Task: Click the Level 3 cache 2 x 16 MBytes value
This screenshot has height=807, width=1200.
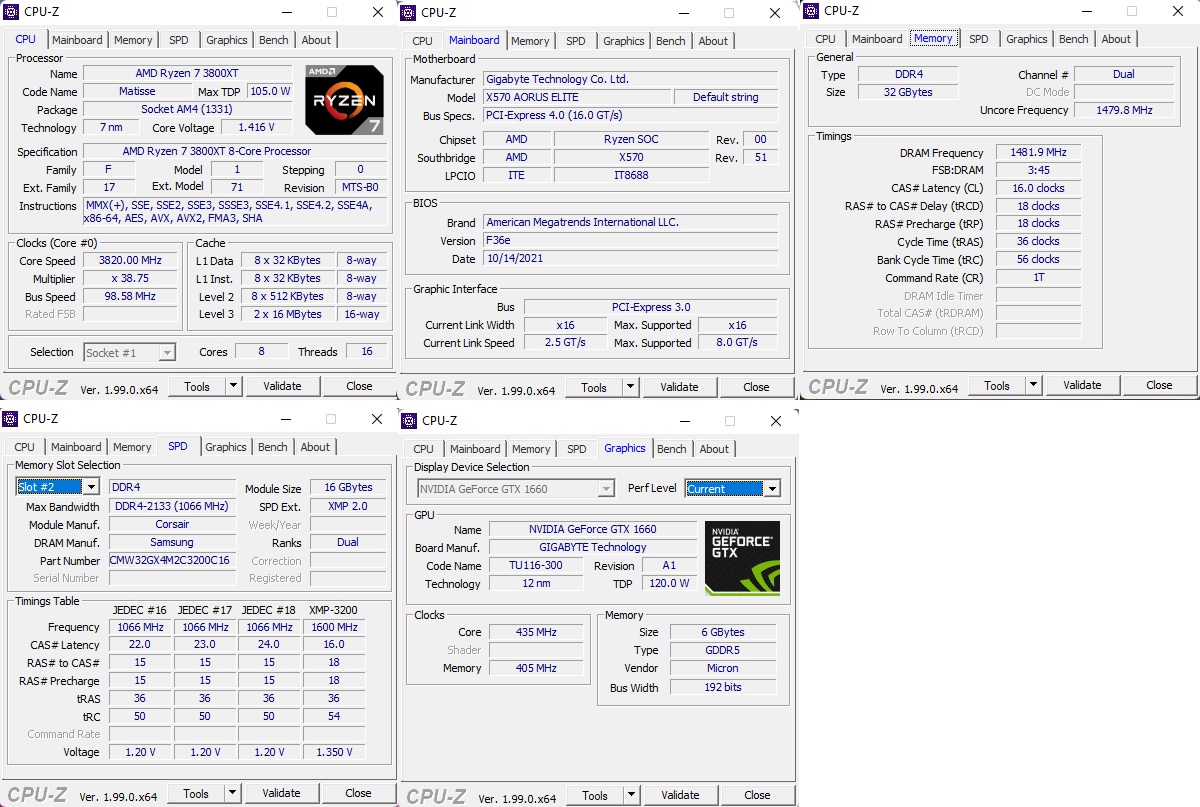Action: tap(287, 314)
